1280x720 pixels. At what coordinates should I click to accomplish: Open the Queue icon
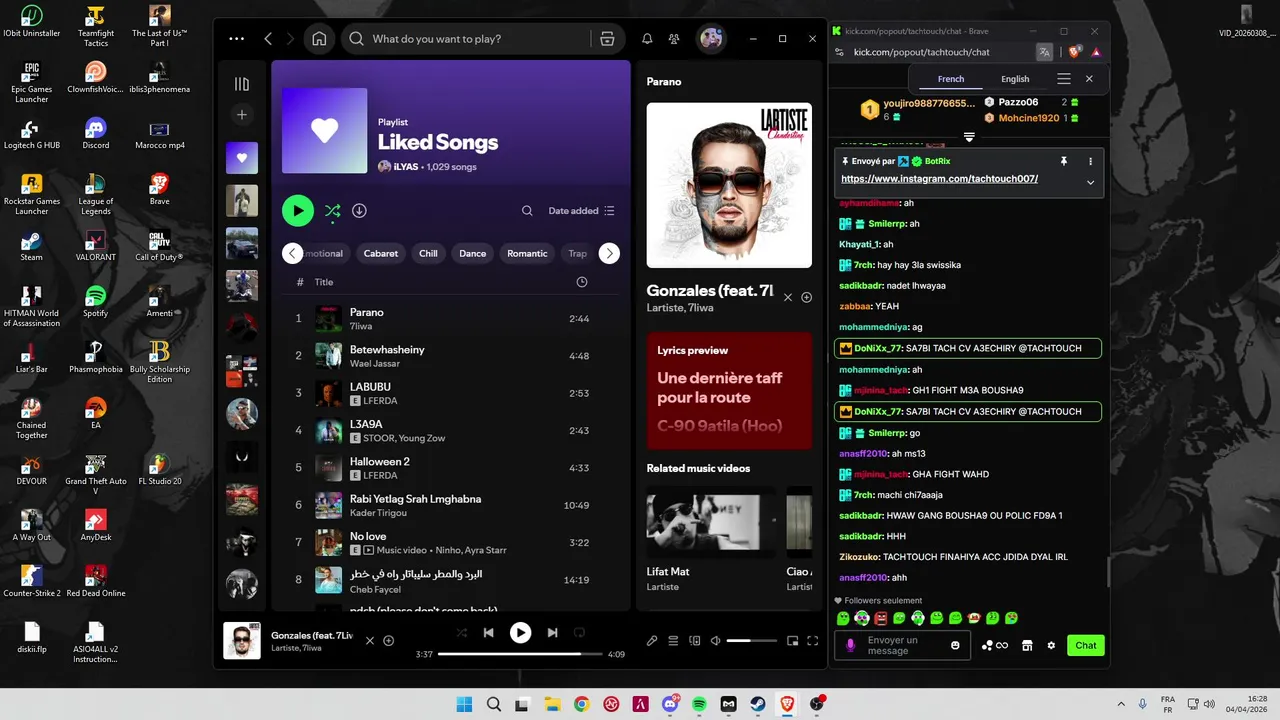click(x=673, y=641)
